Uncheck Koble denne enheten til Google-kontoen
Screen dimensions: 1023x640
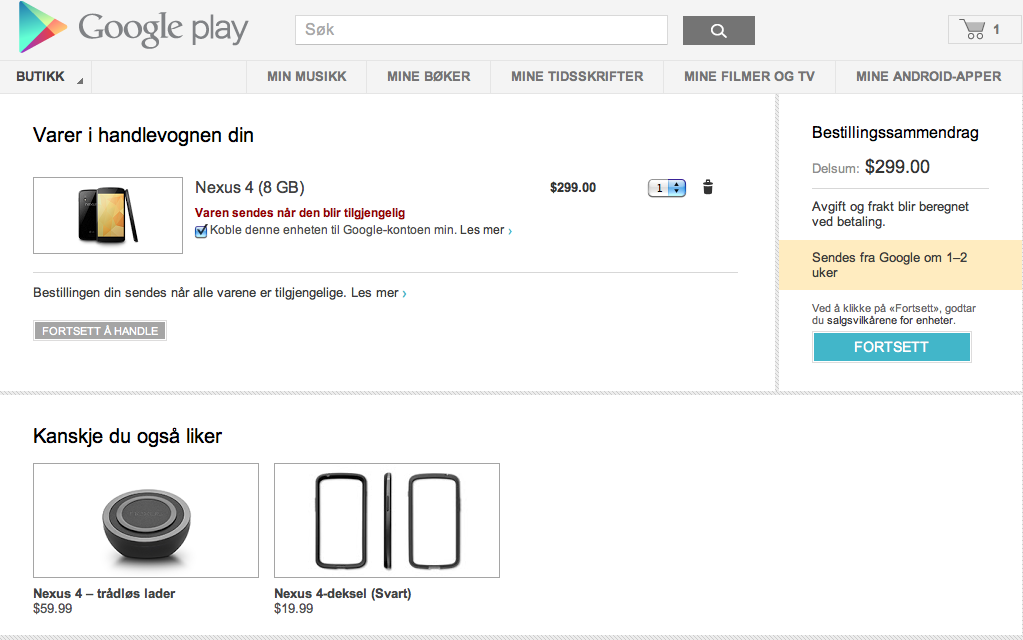[201, 231]
